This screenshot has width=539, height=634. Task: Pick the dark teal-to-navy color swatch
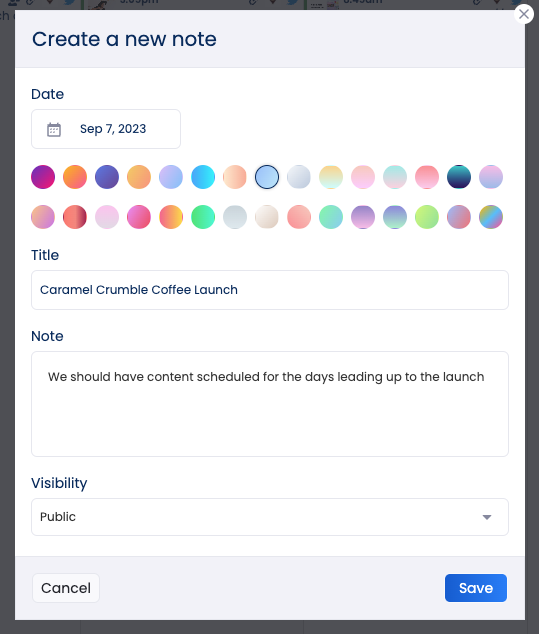(459, 177)
